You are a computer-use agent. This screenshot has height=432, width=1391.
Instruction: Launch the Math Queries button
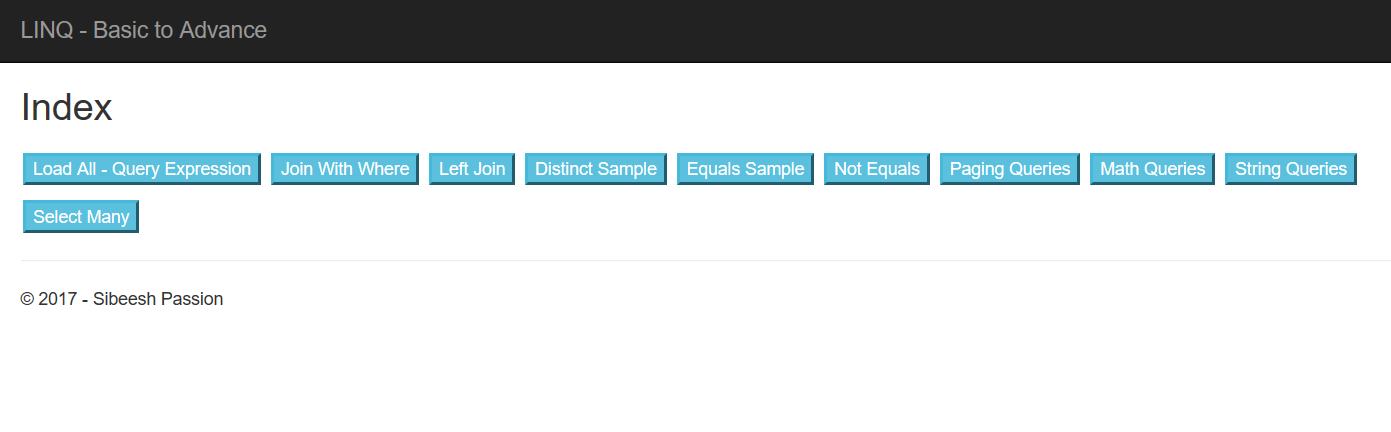[1153, 169]
